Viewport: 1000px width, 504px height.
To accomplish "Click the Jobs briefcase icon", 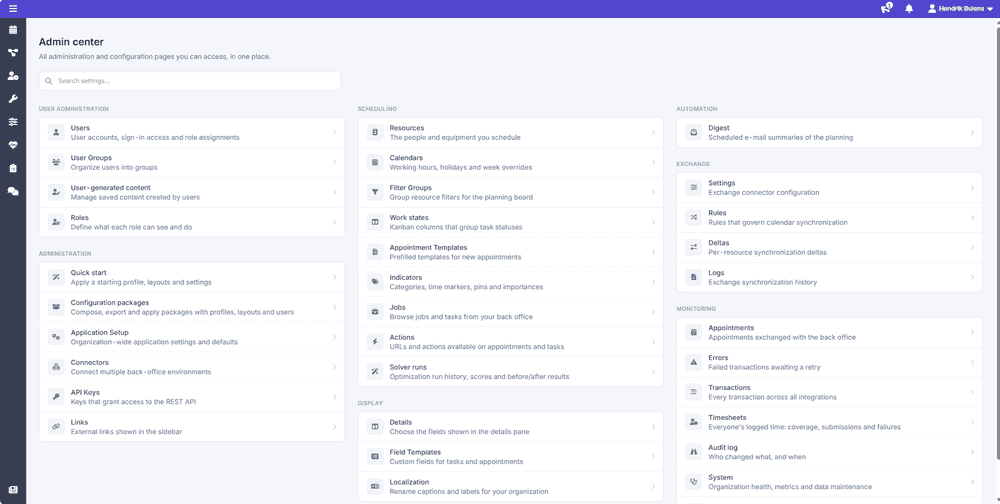I will [x=375, y=312].
